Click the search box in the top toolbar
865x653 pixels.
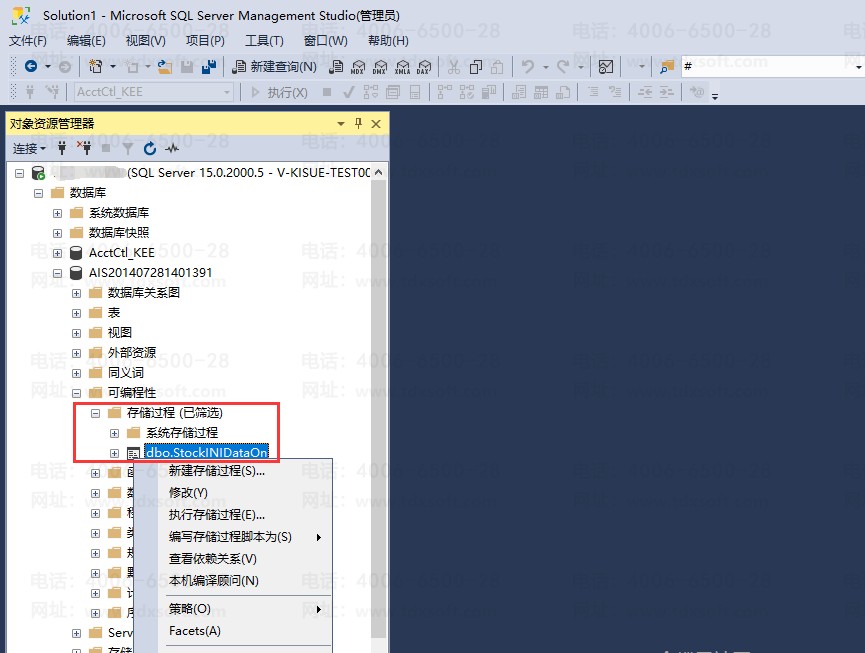coord(760,67)
